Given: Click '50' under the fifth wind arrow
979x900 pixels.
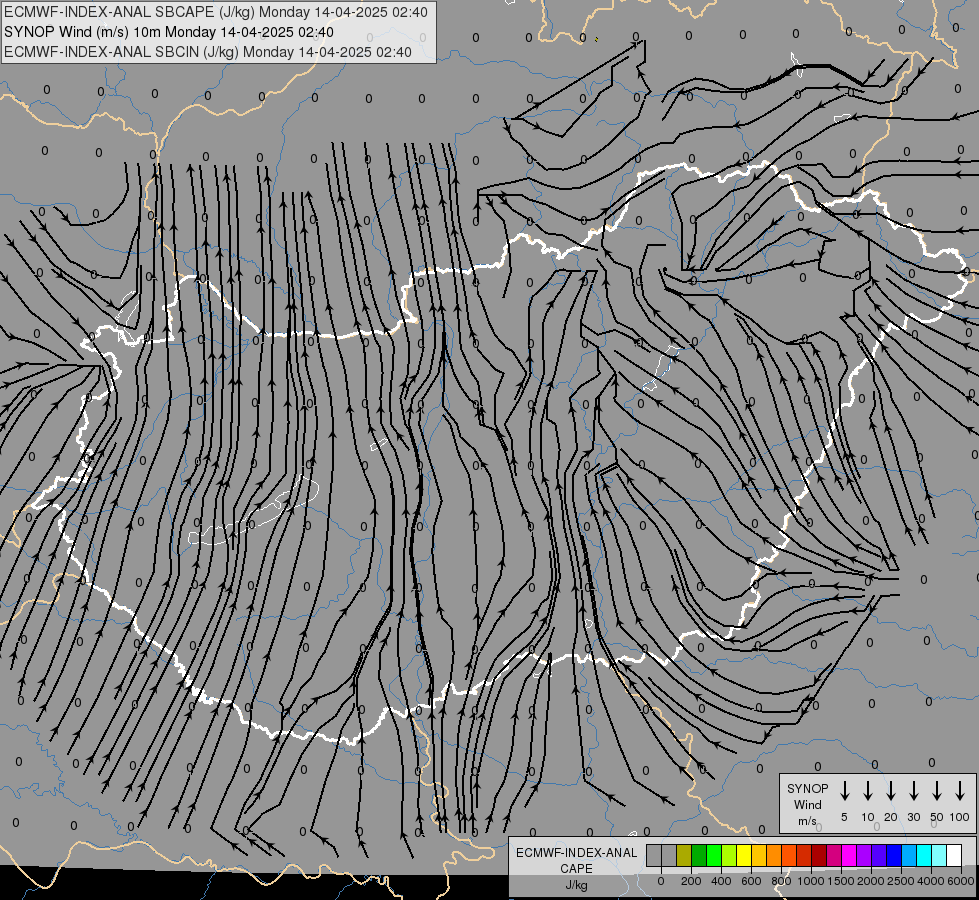Looking at the screenshot, I should (937, 817).
